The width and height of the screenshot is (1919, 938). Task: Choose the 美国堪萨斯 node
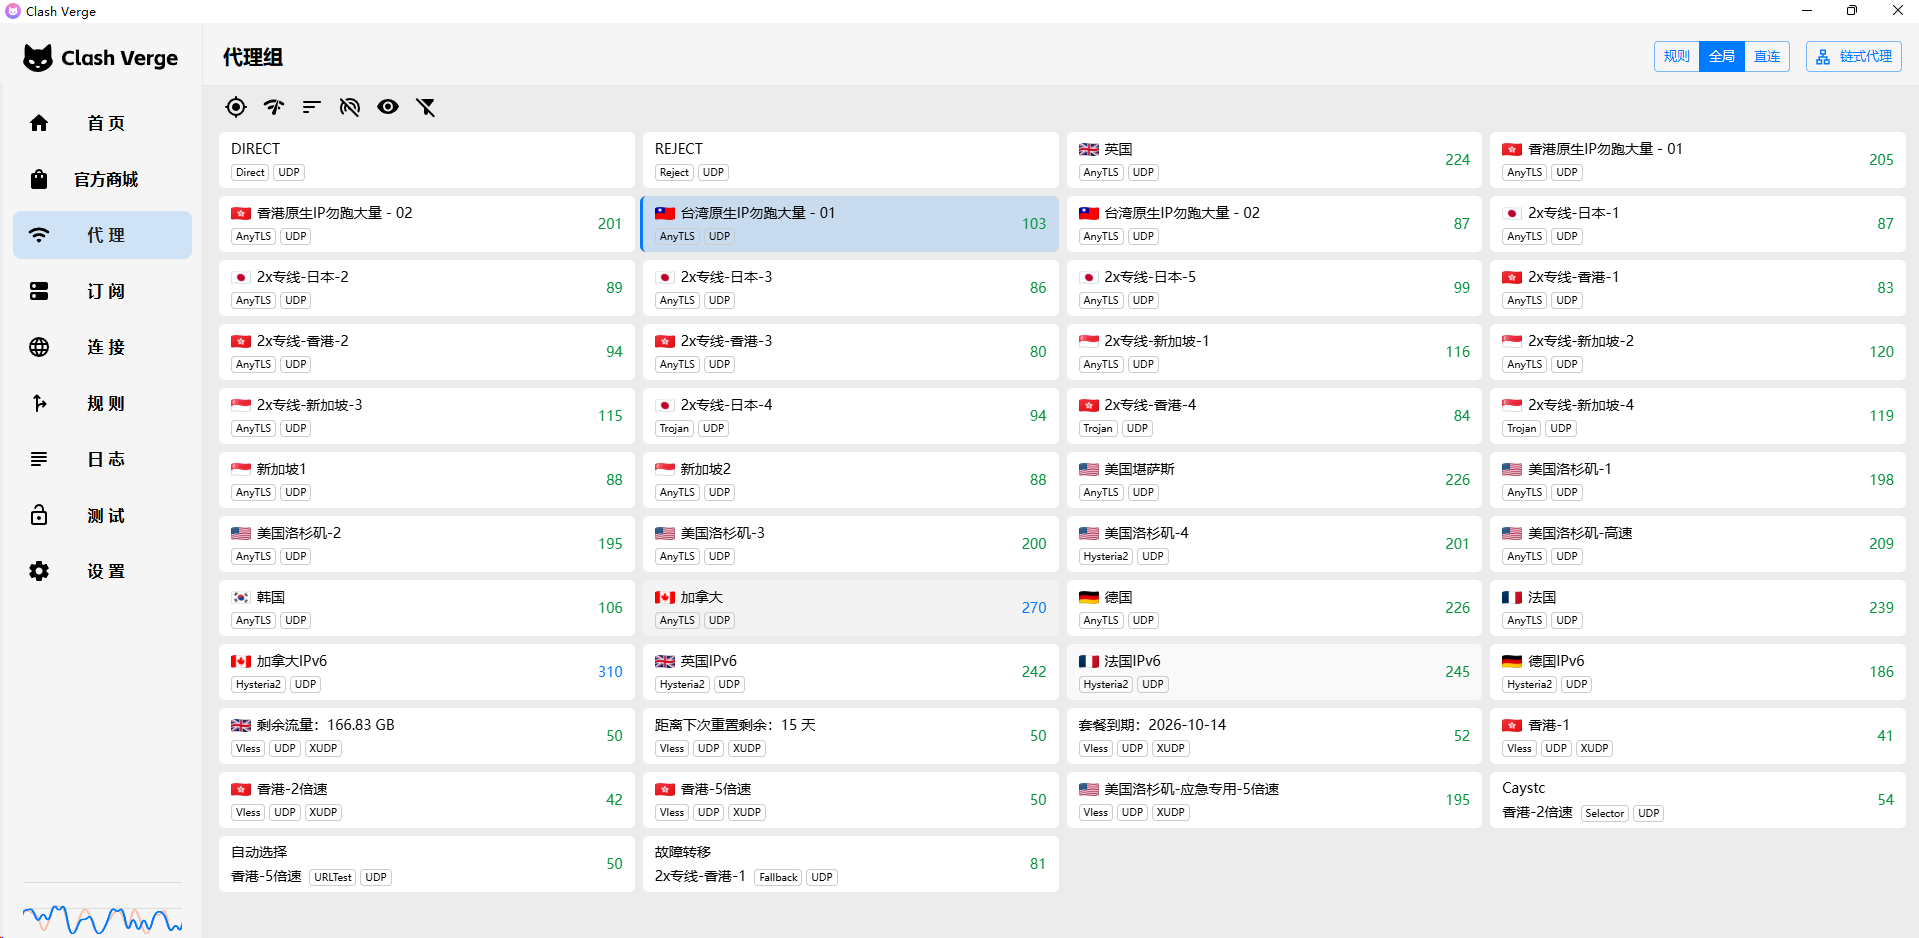click(x=1274, y=480)
